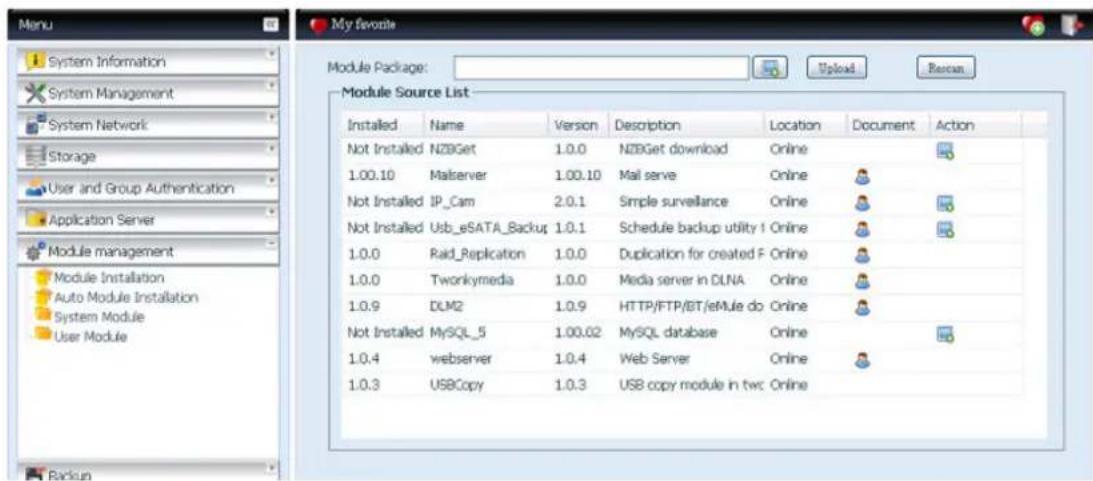Click the 'Web Server' description cell

pyautogui.click(x=654, y=359)
